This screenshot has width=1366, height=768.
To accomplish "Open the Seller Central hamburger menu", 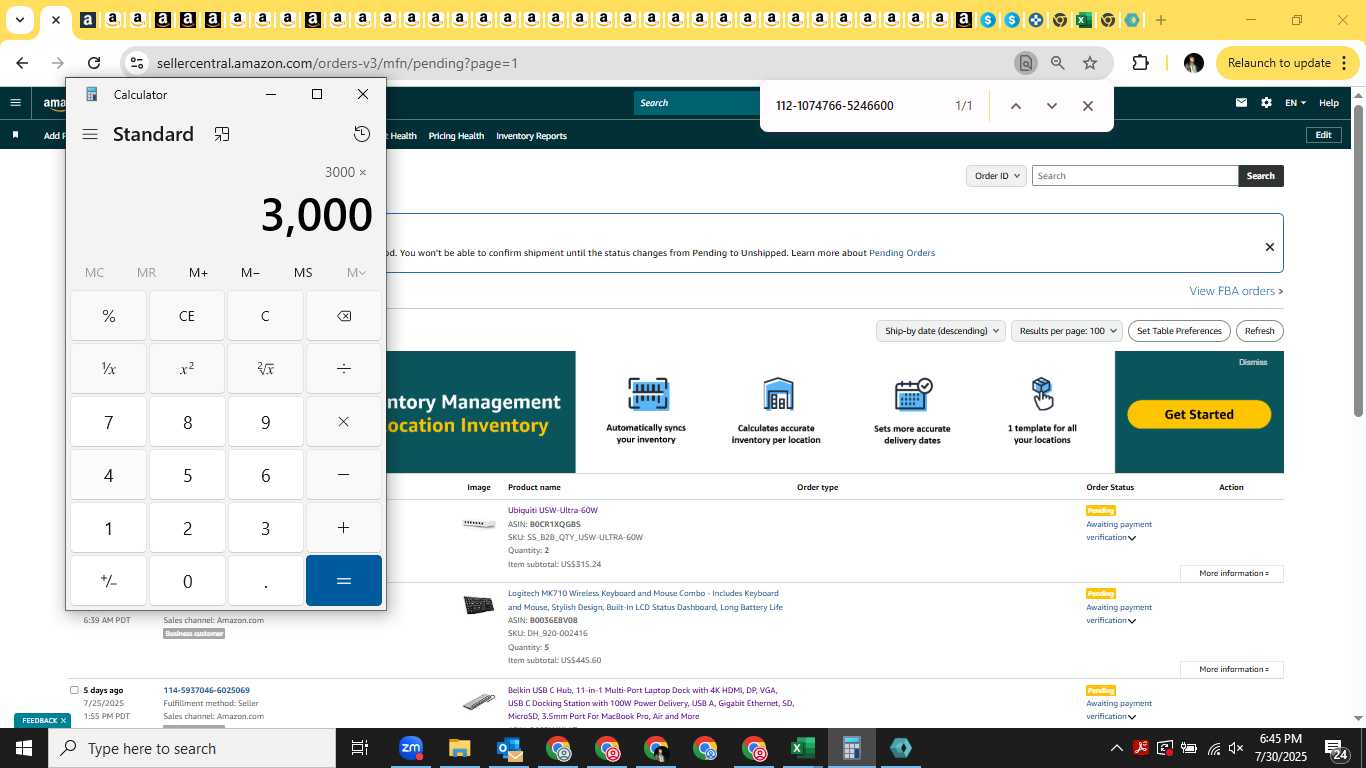I will [x=15, y=102].
